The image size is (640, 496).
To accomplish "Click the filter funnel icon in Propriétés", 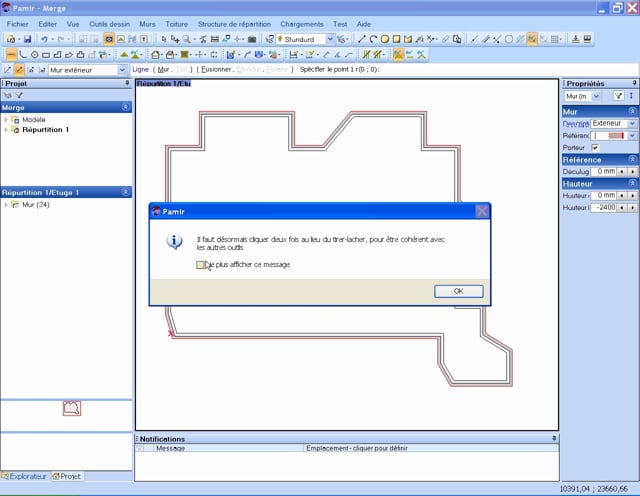I will tap(619, 96).
